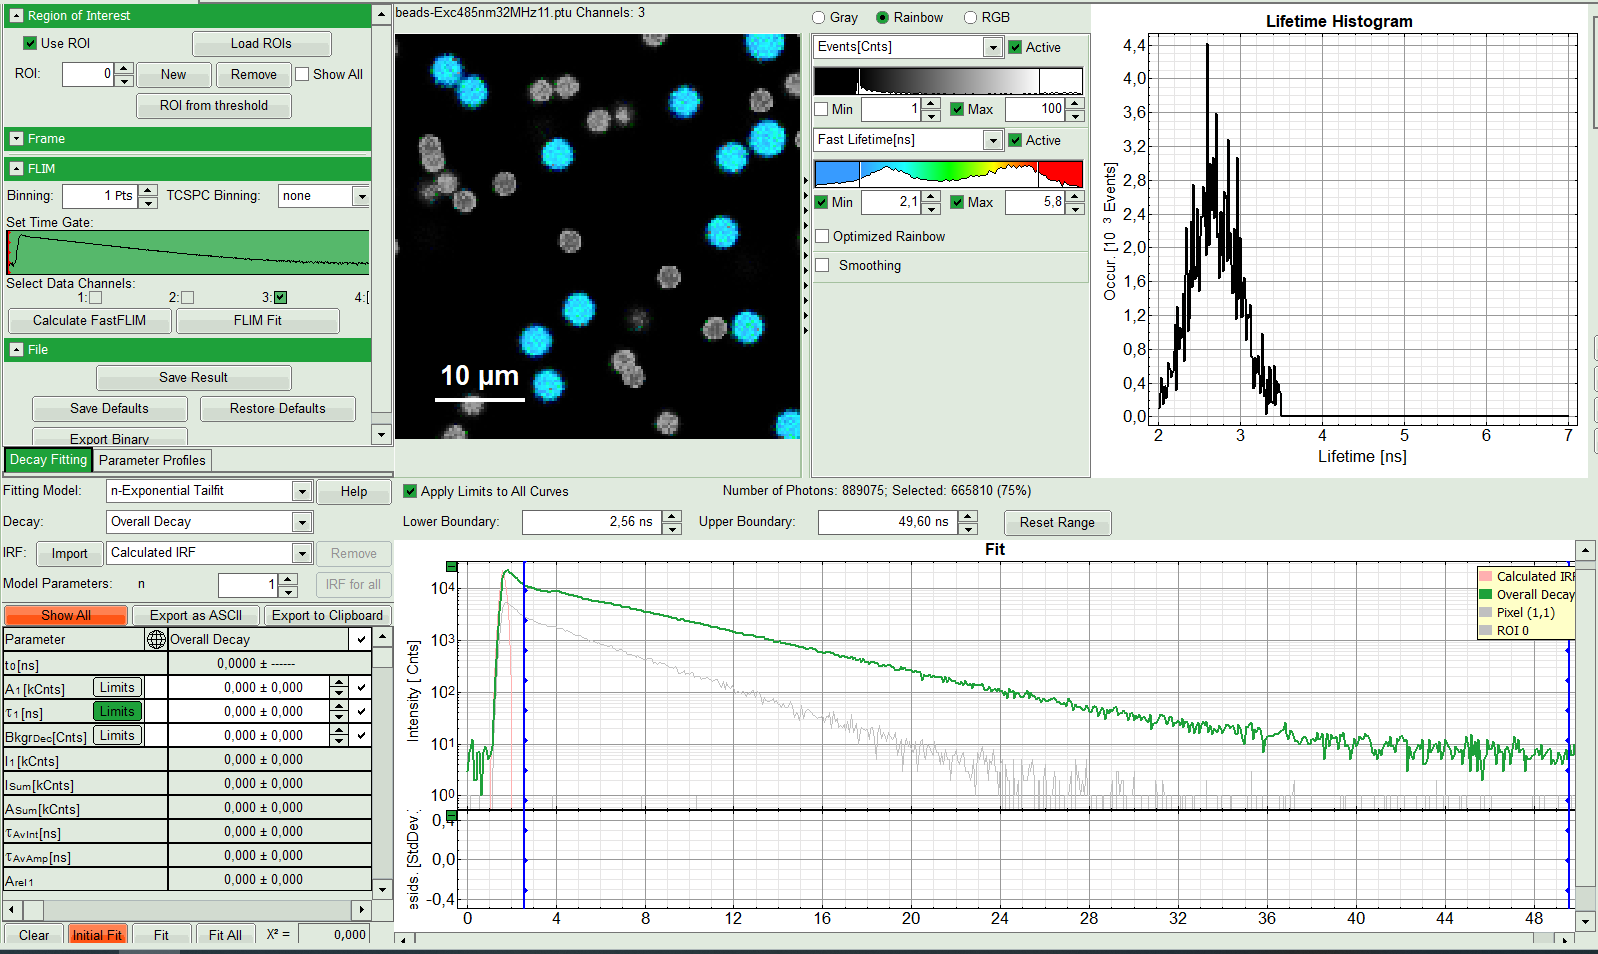Screen dimensions: 1598x954
Task: Click the Reset Range button
Action: (x=1057, y=522)
